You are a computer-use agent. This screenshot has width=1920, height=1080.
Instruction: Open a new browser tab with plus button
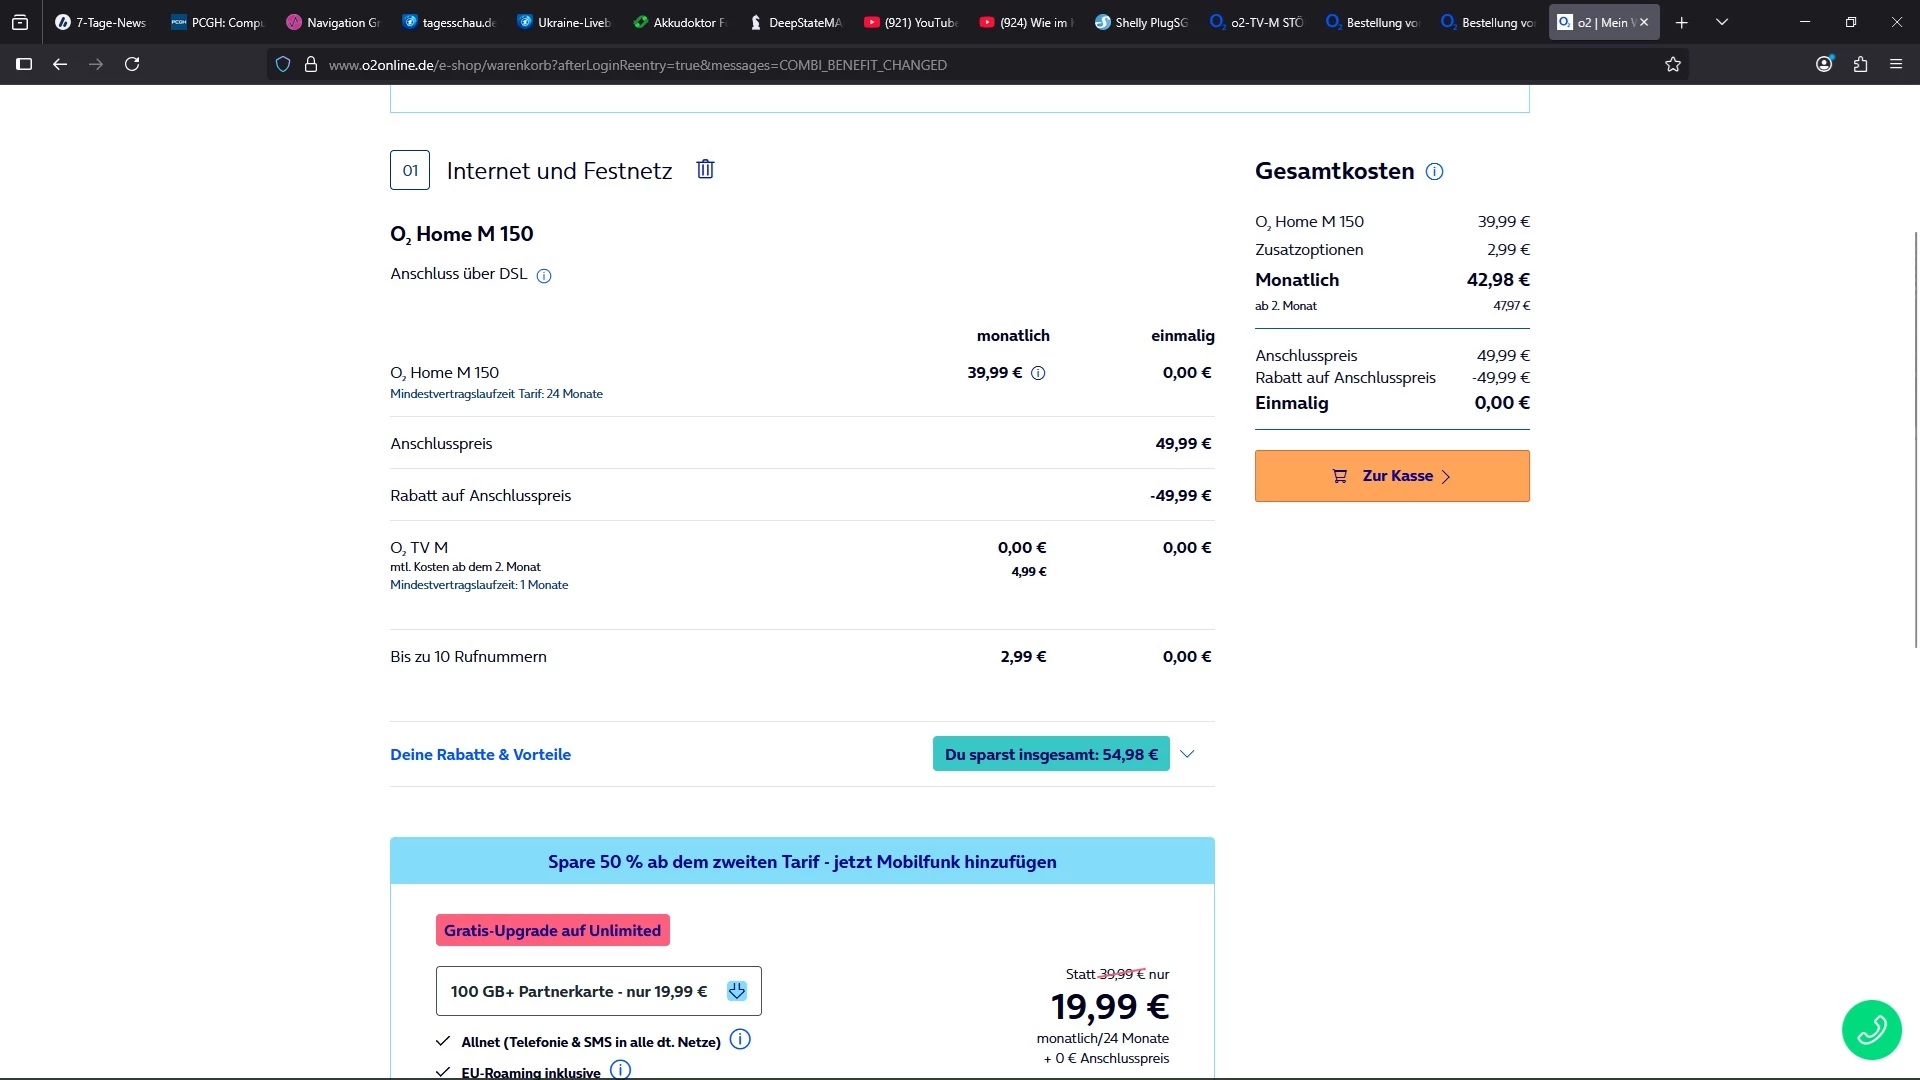pyautogui.click(x=1682, y=22)
